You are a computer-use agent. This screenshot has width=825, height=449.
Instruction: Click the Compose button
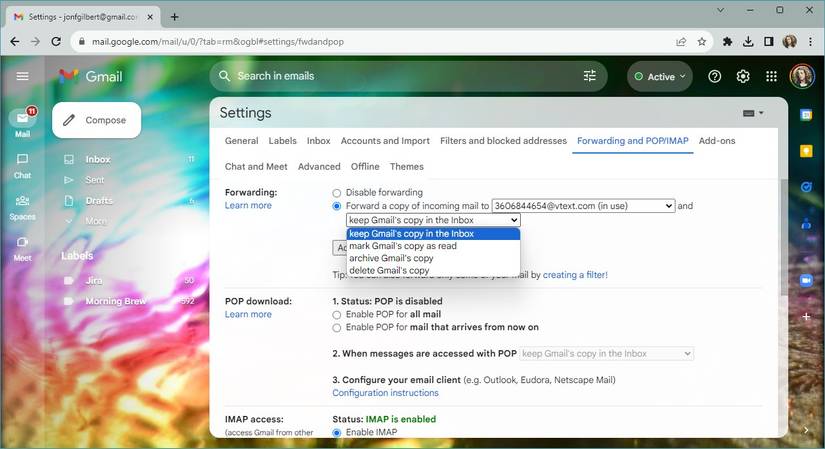tap(96, 120)
